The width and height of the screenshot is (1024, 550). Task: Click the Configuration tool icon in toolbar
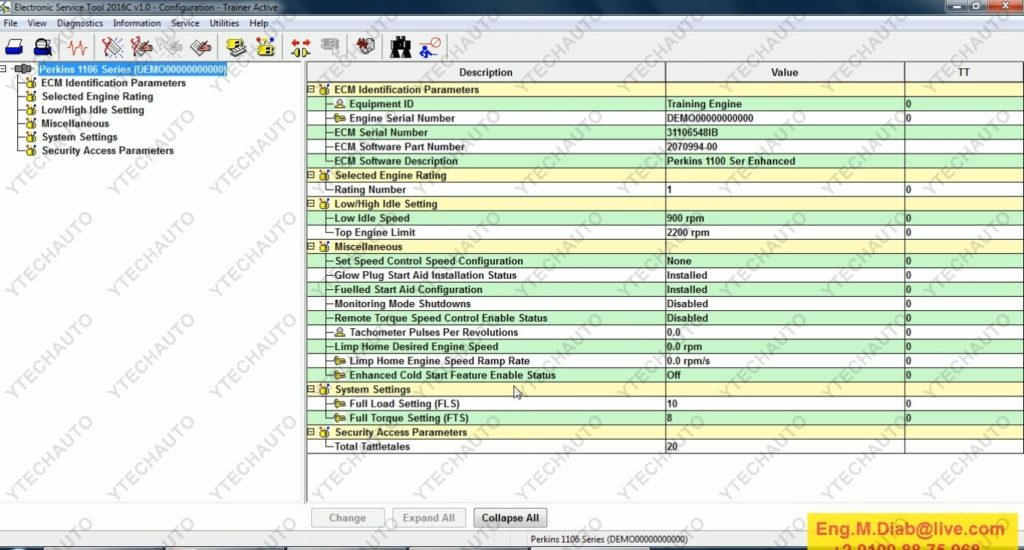pyautogui.click(x=265, y=46)
